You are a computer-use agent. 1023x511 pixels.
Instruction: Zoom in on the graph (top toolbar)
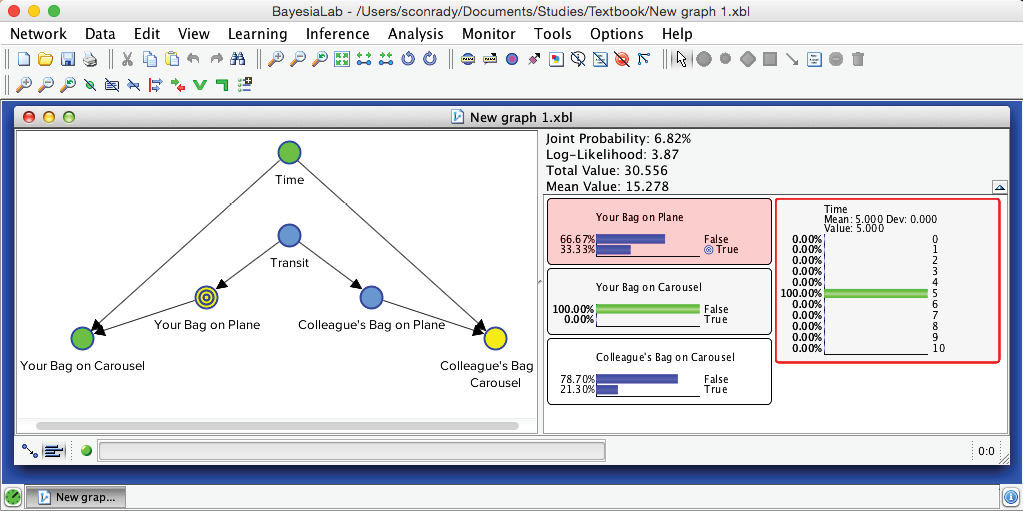276,59
